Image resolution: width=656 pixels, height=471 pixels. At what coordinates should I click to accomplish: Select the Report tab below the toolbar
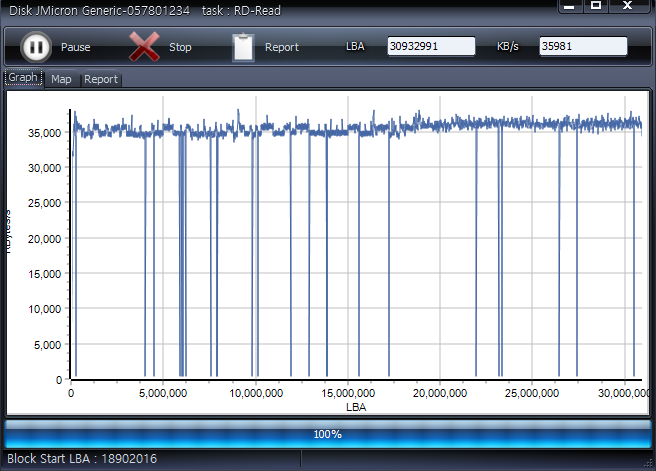coord(100,79)
